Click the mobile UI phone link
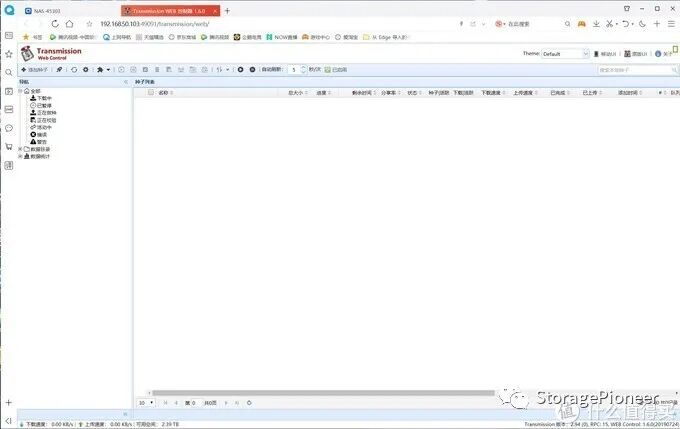 pyautogui.click(x=605, y=54)
